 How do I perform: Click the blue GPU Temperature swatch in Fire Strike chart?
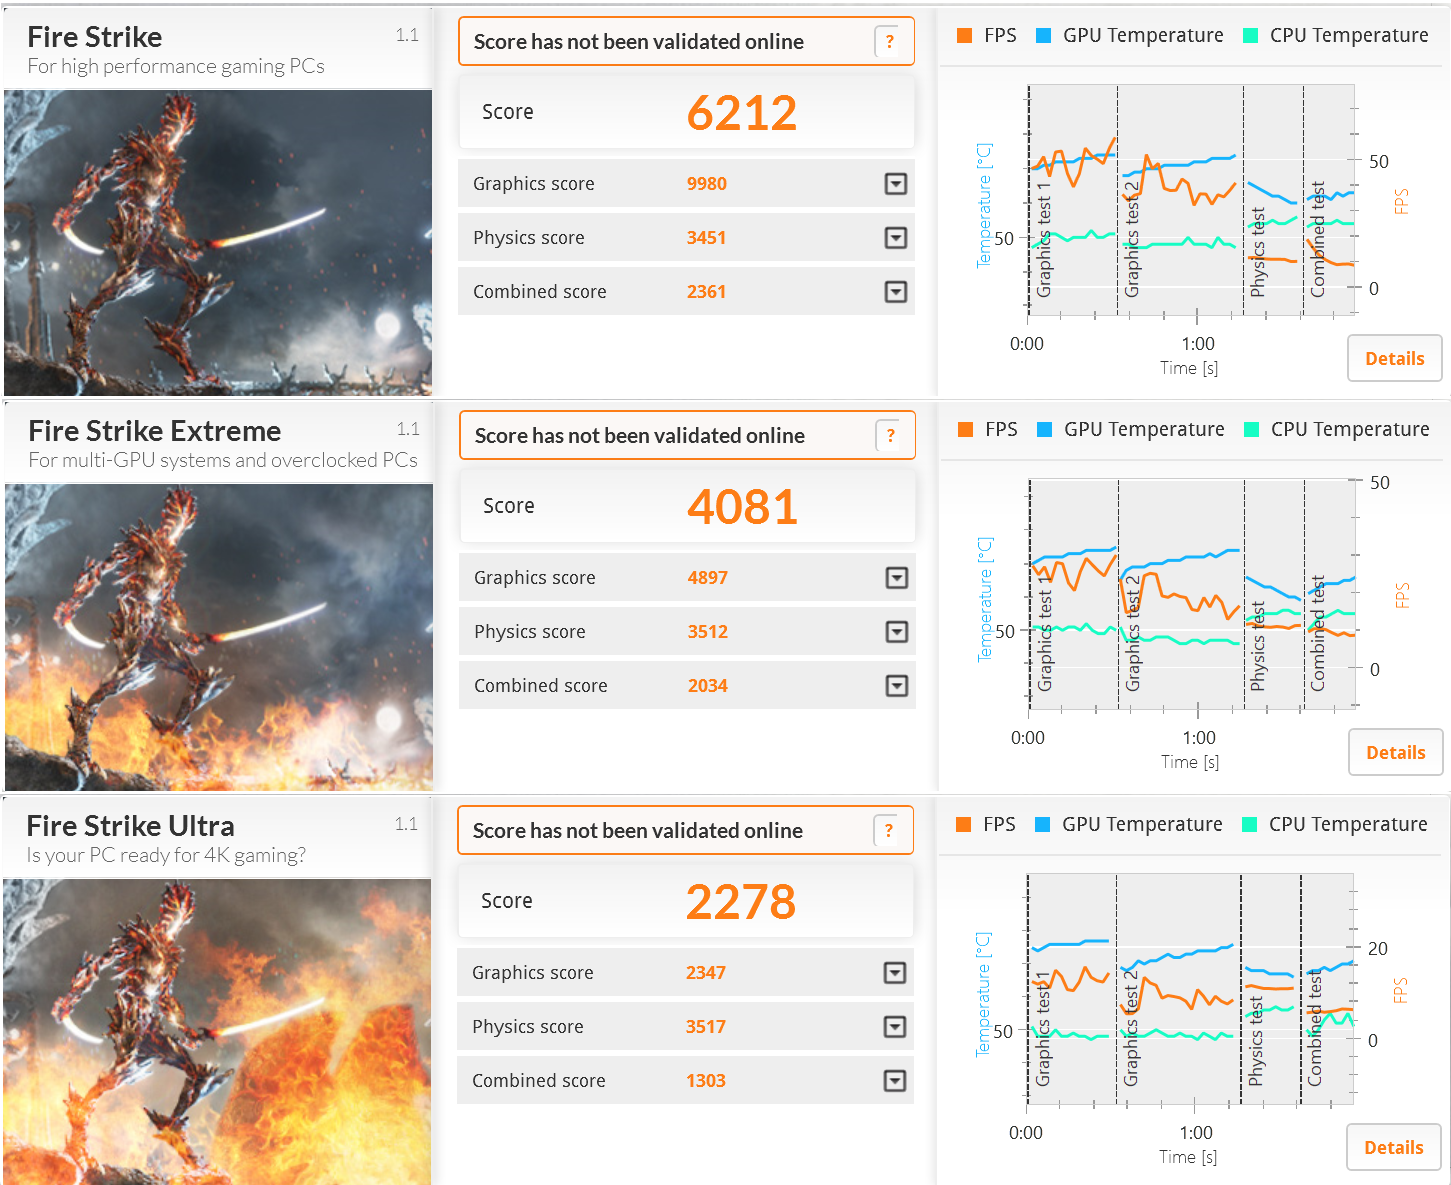pos(1044,36)
